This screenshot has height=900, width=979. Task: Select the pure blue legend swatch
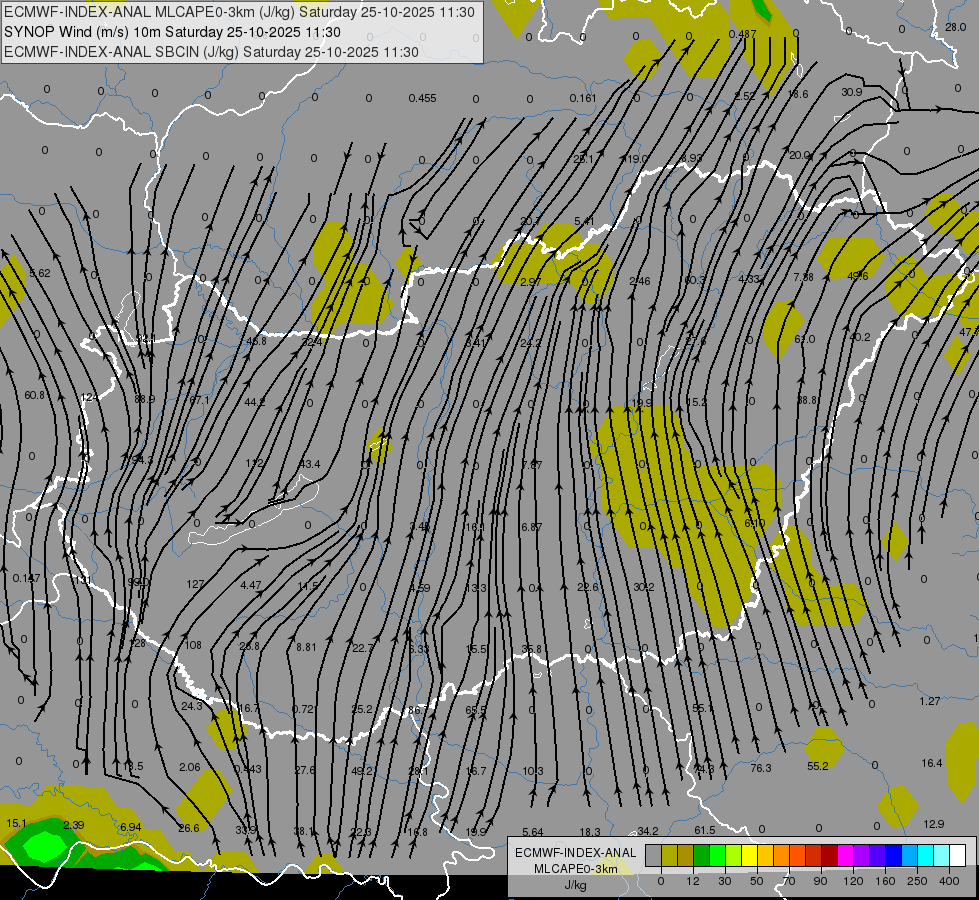[894, 855]
